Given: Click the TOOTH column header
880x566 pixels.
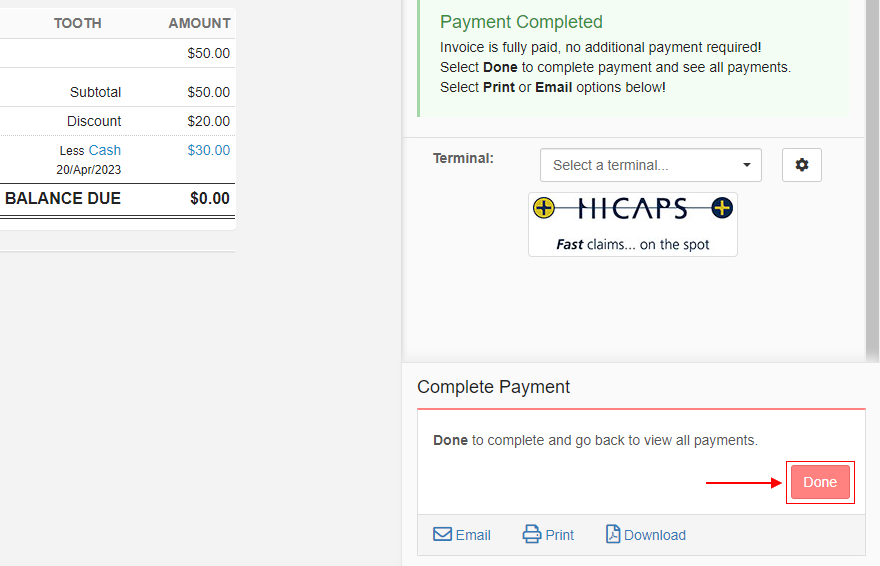Looking at the screenshot, I should [x=78, y=23].
